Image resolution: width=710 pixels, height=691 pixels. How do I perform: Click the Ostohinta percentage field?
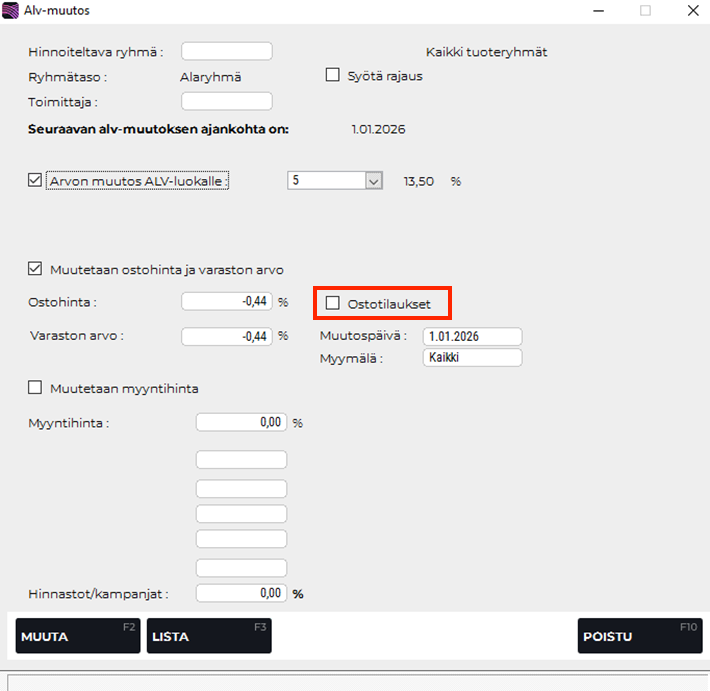(227, 301)
